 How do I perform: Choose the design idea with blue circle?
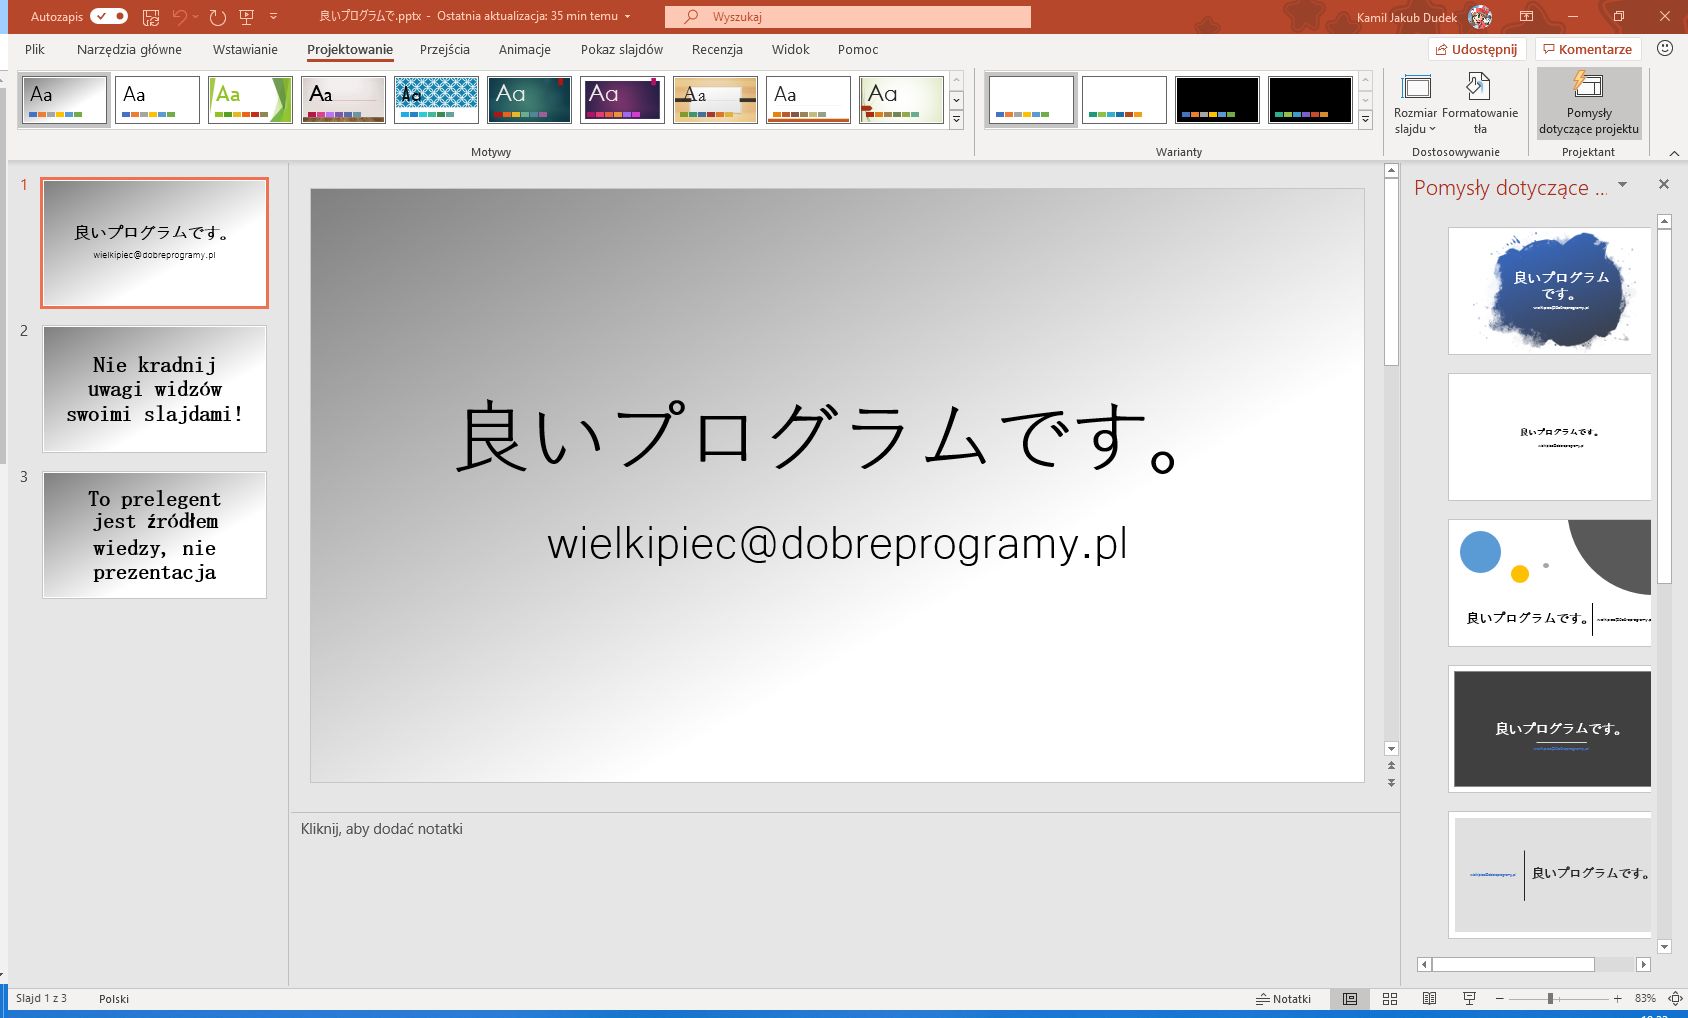pyautogui.click(x=1549, y=583)
